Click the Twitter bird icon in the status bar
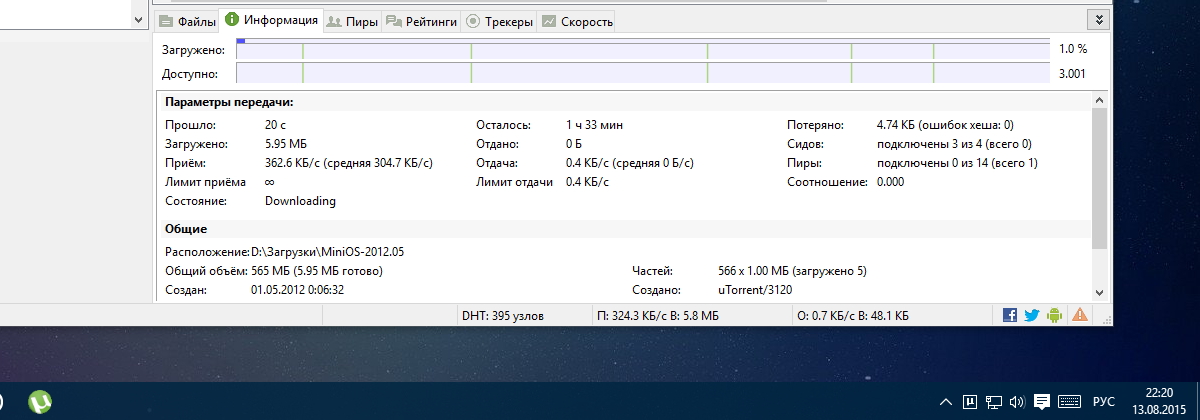Image resolution: width=1200 pixels, height=420 pixels. tap(1032, 315)
